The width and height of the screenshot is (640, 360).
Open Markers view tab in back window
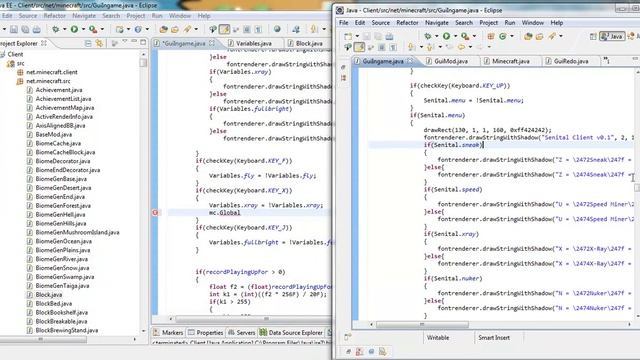pyautogui.click(x=168, y=333)
